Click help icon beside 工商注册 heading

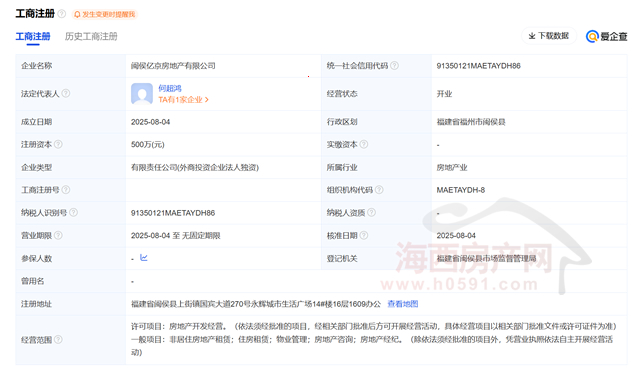(x=62, y=14)
